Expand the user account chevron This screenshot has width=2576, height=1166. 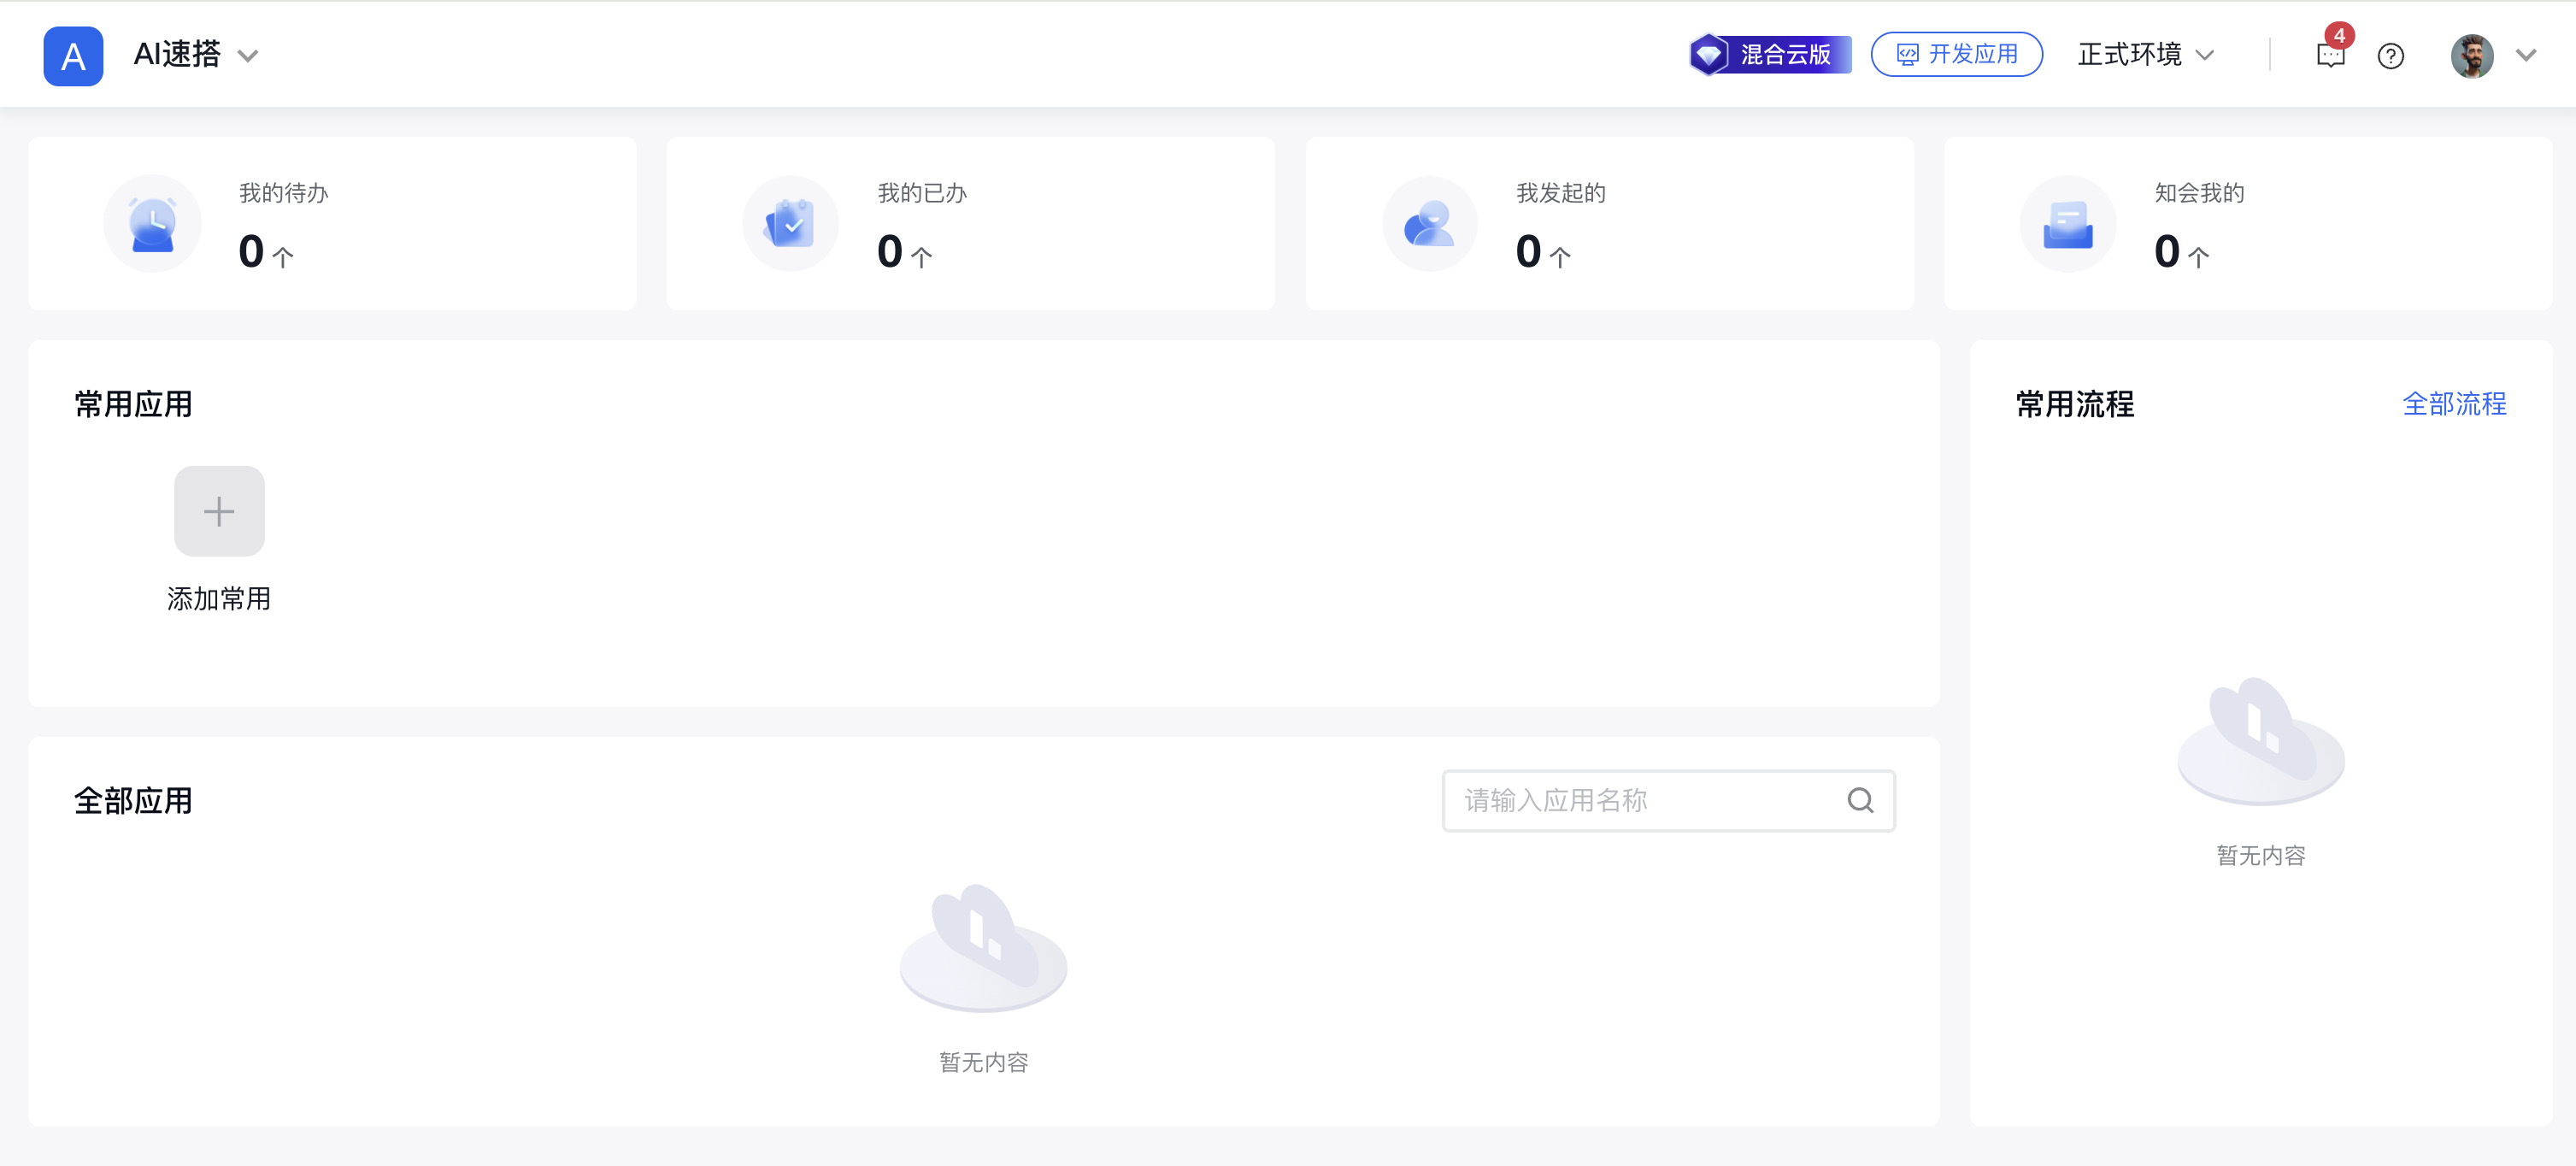point(2526,56)
